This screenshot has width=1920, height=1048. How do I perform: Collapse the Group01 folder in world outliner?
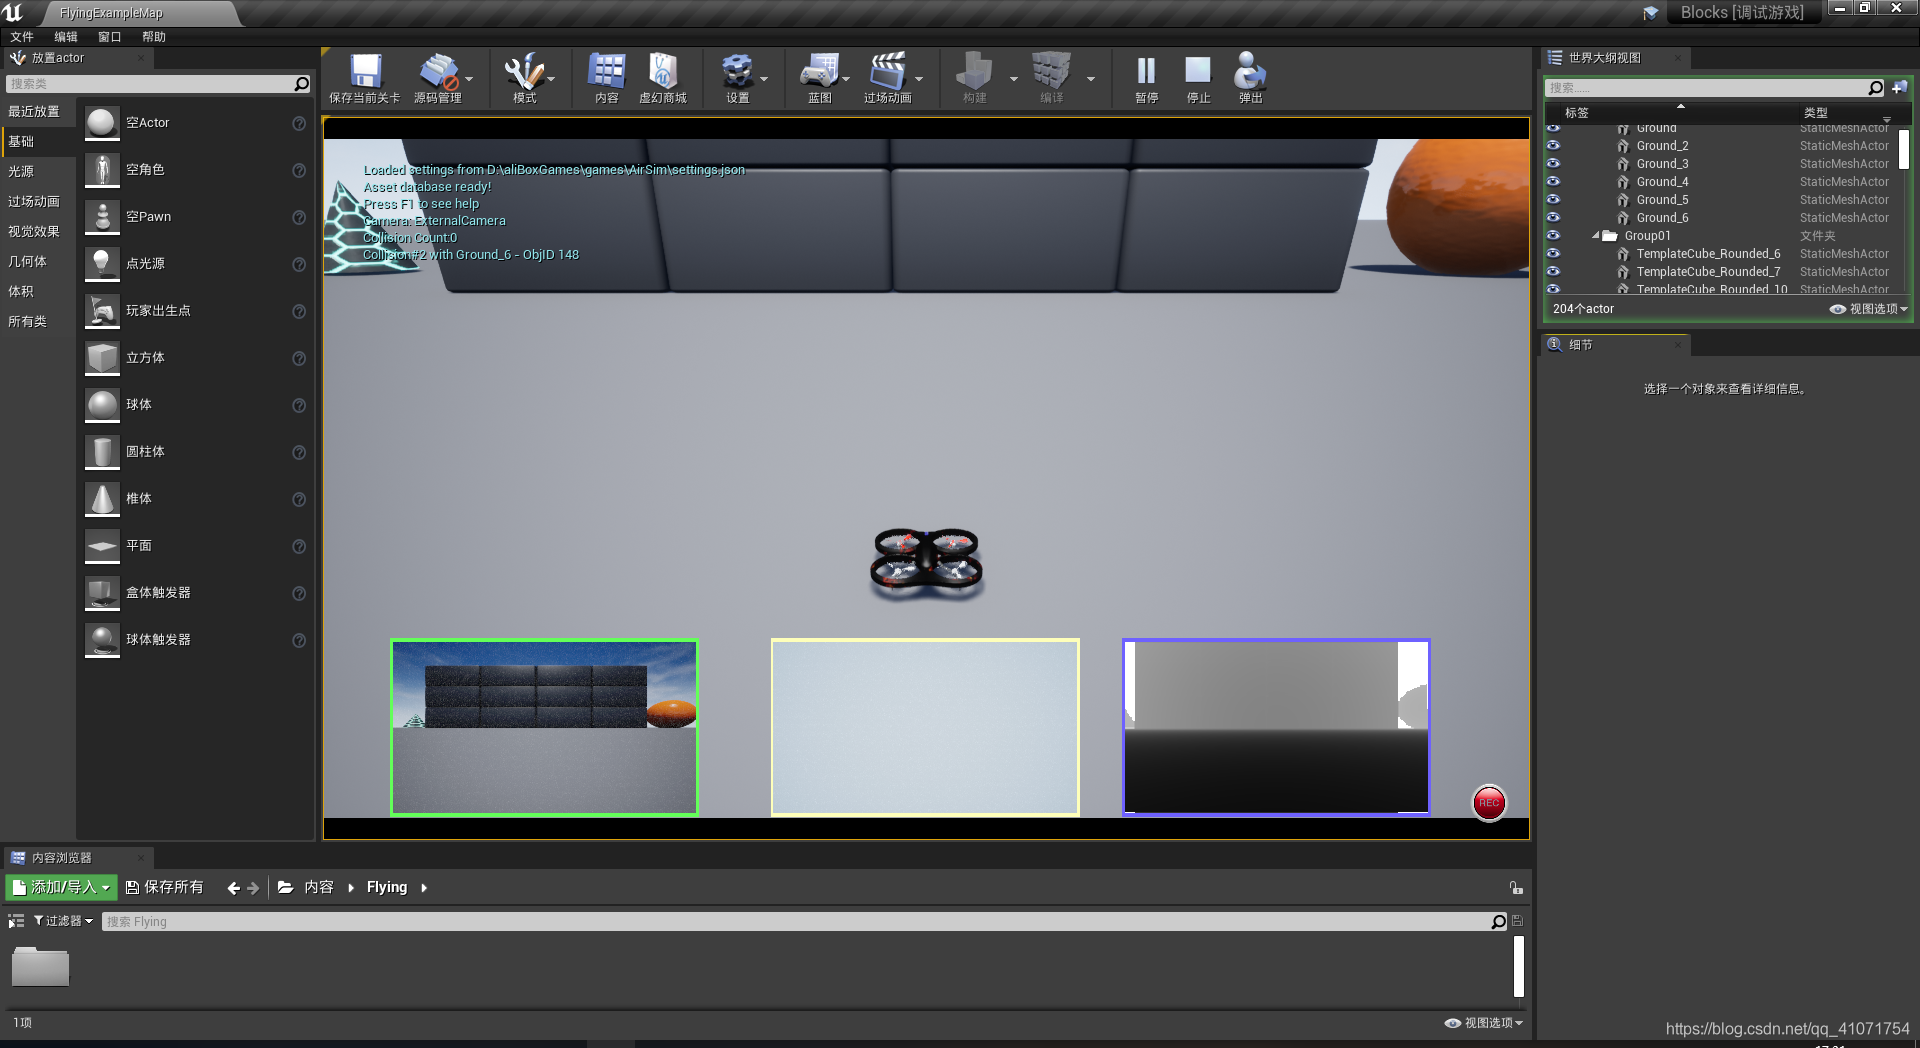[x=1597, y=235]
